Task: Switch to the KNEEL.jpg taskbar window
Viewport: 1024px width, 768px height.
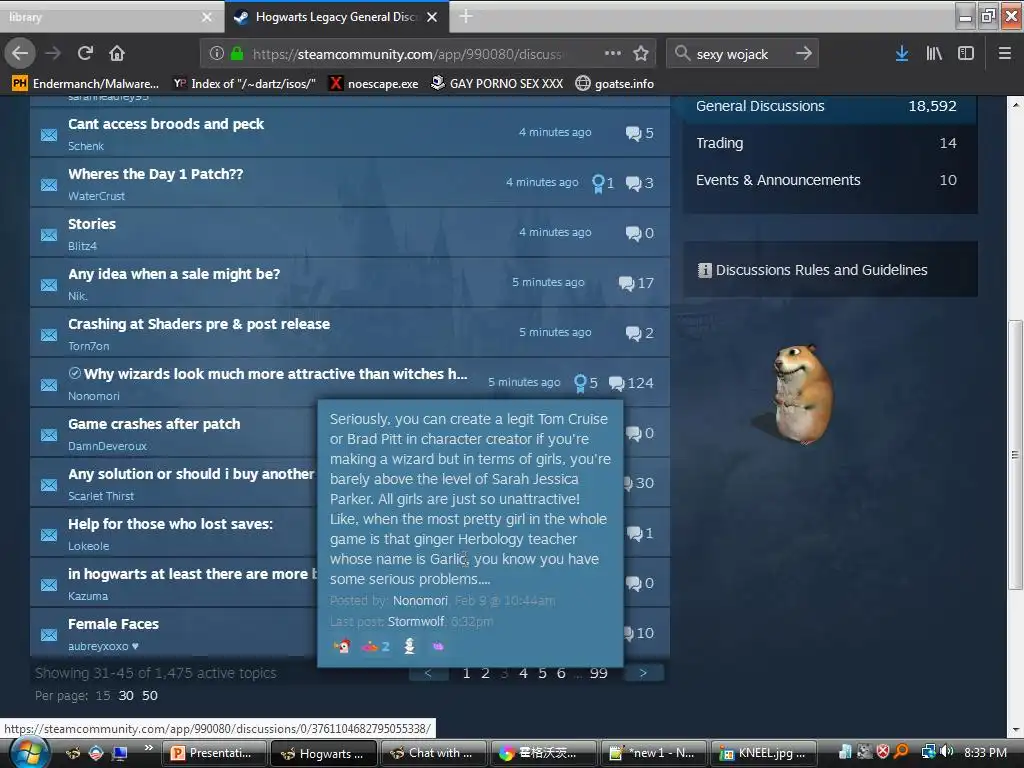Action: pos(764,753)
